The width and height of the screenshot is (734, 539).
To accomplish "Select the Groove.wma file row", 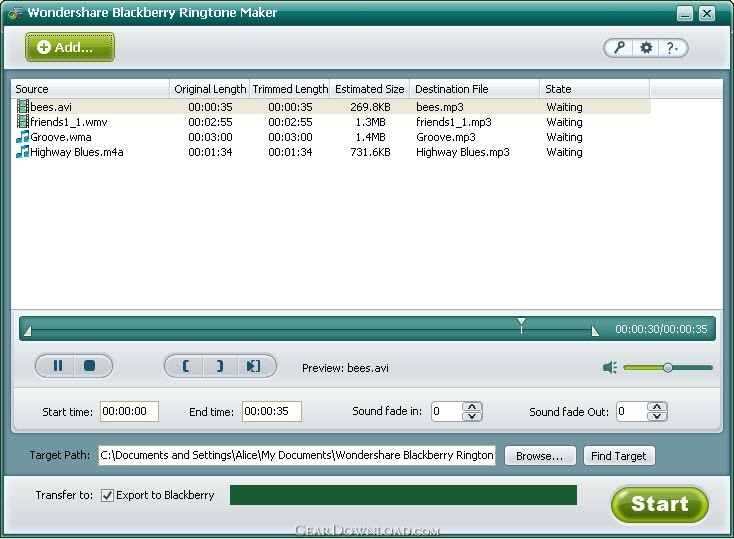I will point(331,137).
